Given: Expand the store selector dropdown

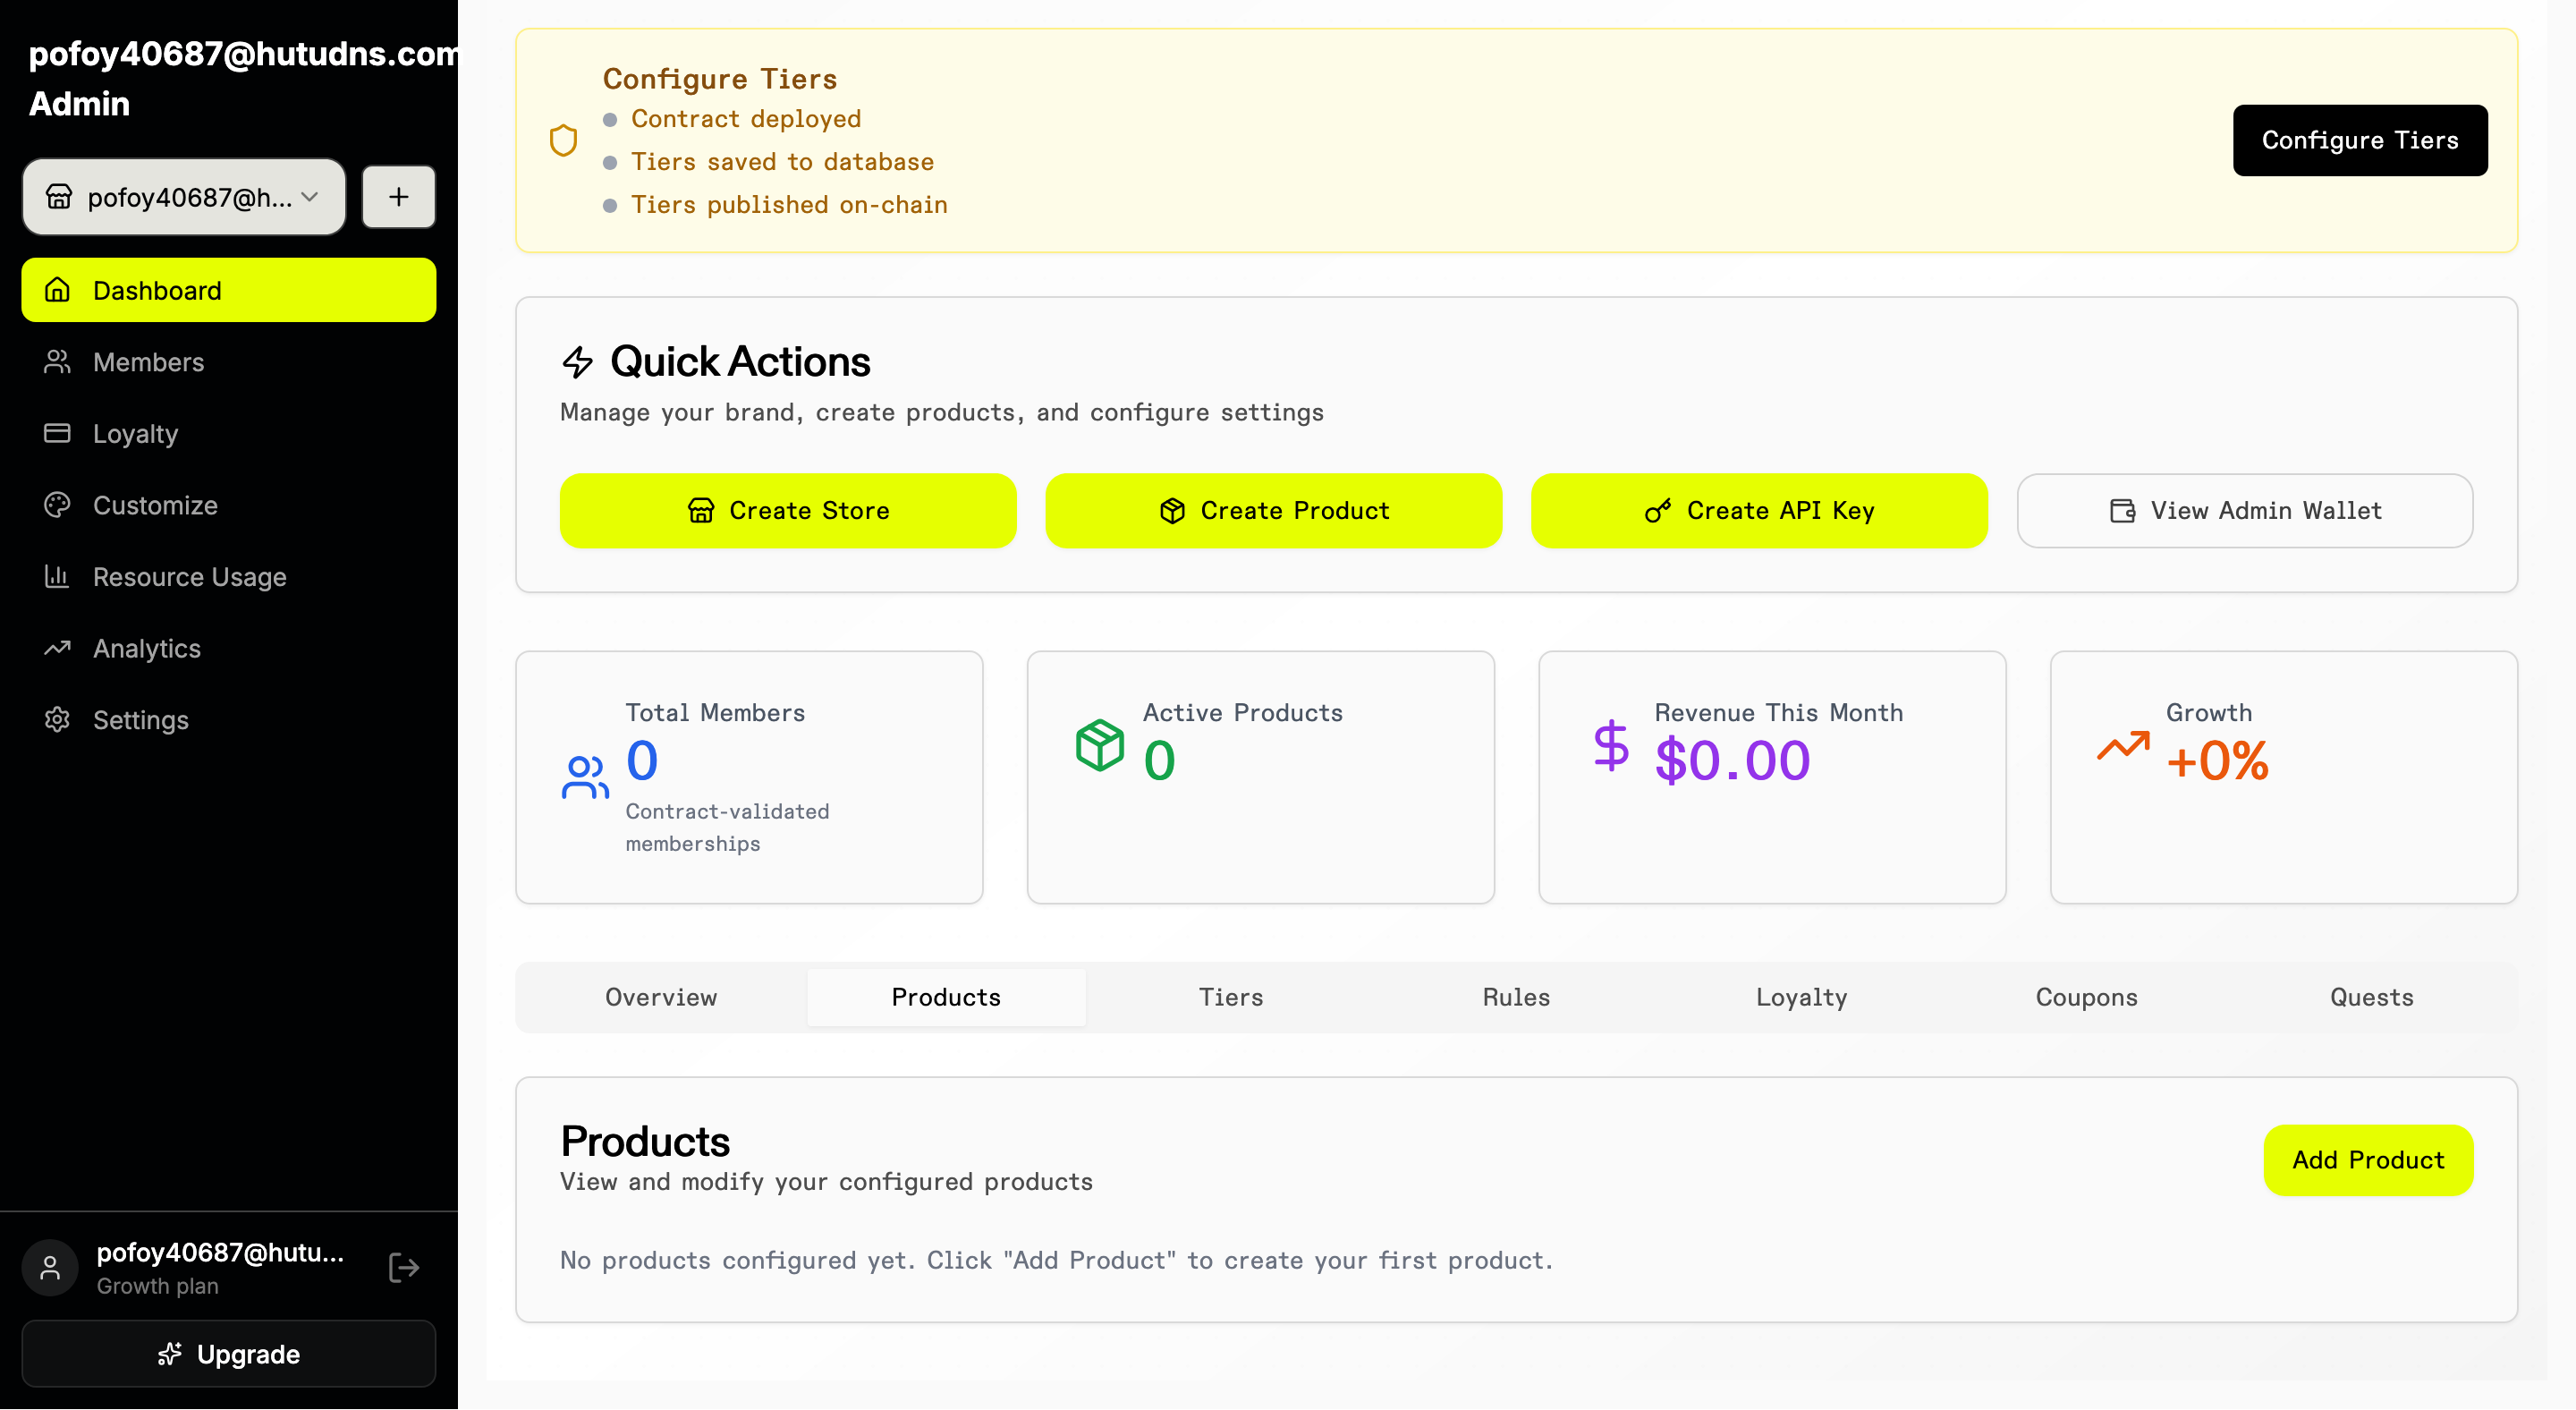Looking at the screenshot, I should [x=184, y=197].
